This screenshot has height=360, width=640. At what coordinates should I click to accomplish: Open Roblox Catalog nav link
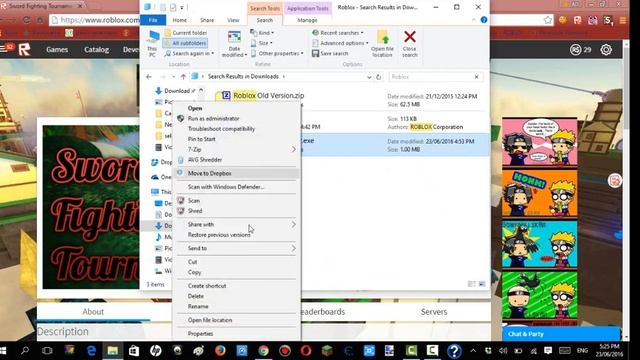97,49
